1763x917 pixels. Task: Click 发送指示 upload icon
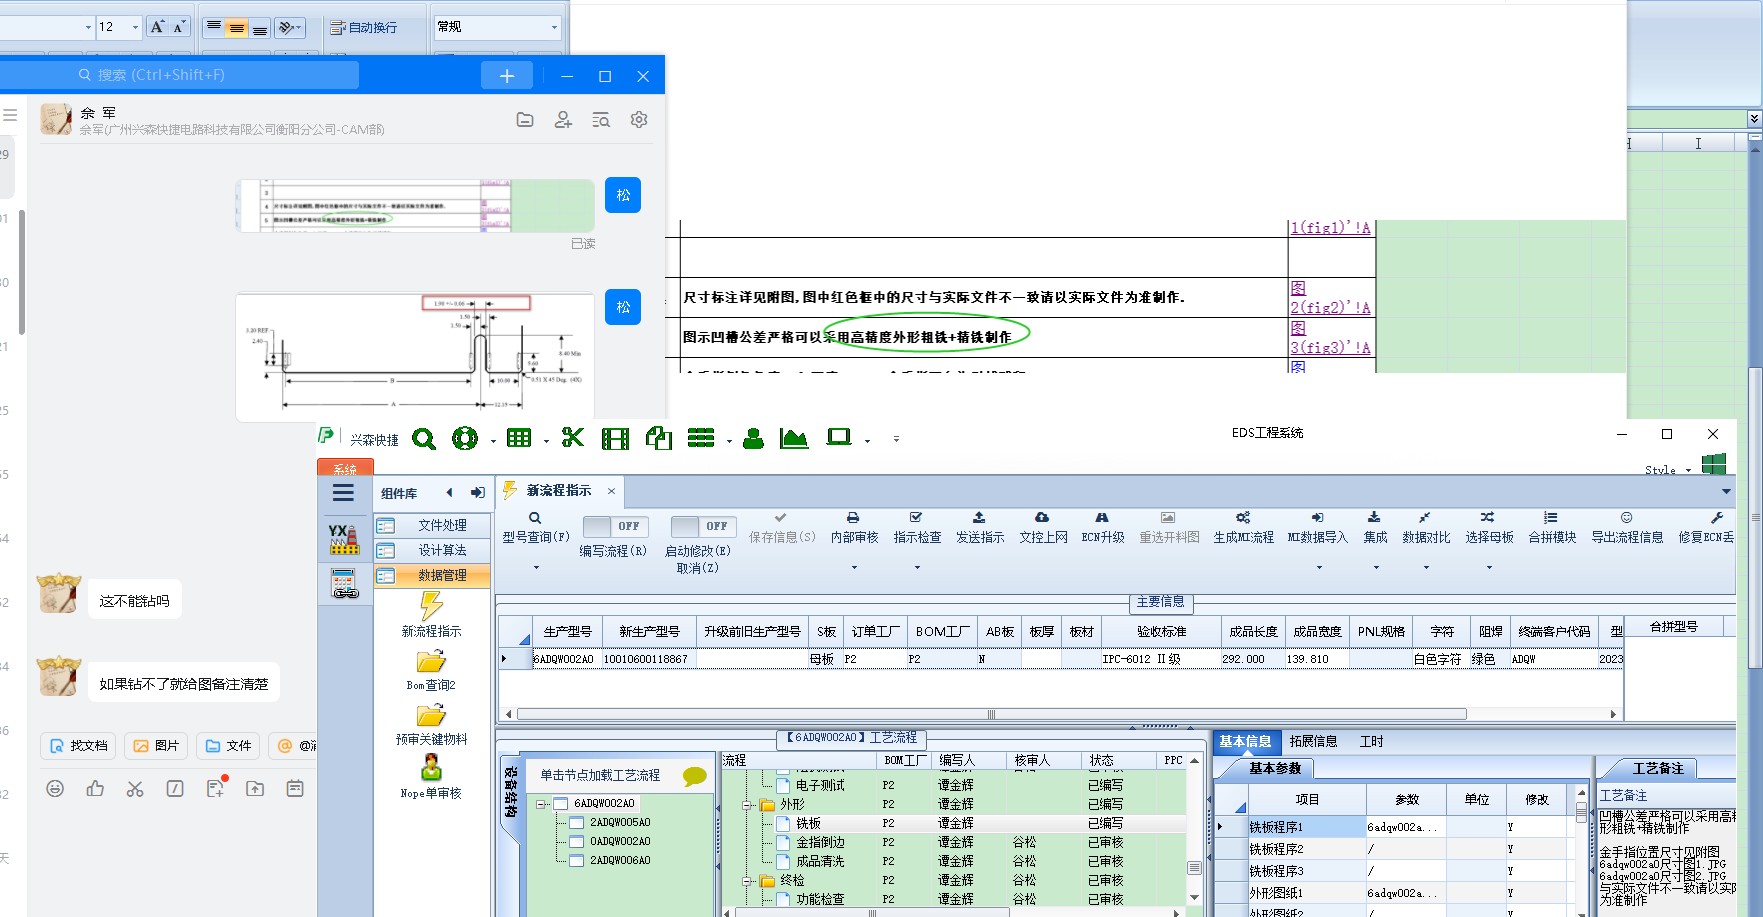pyautogui.click(x=979, y=518)
